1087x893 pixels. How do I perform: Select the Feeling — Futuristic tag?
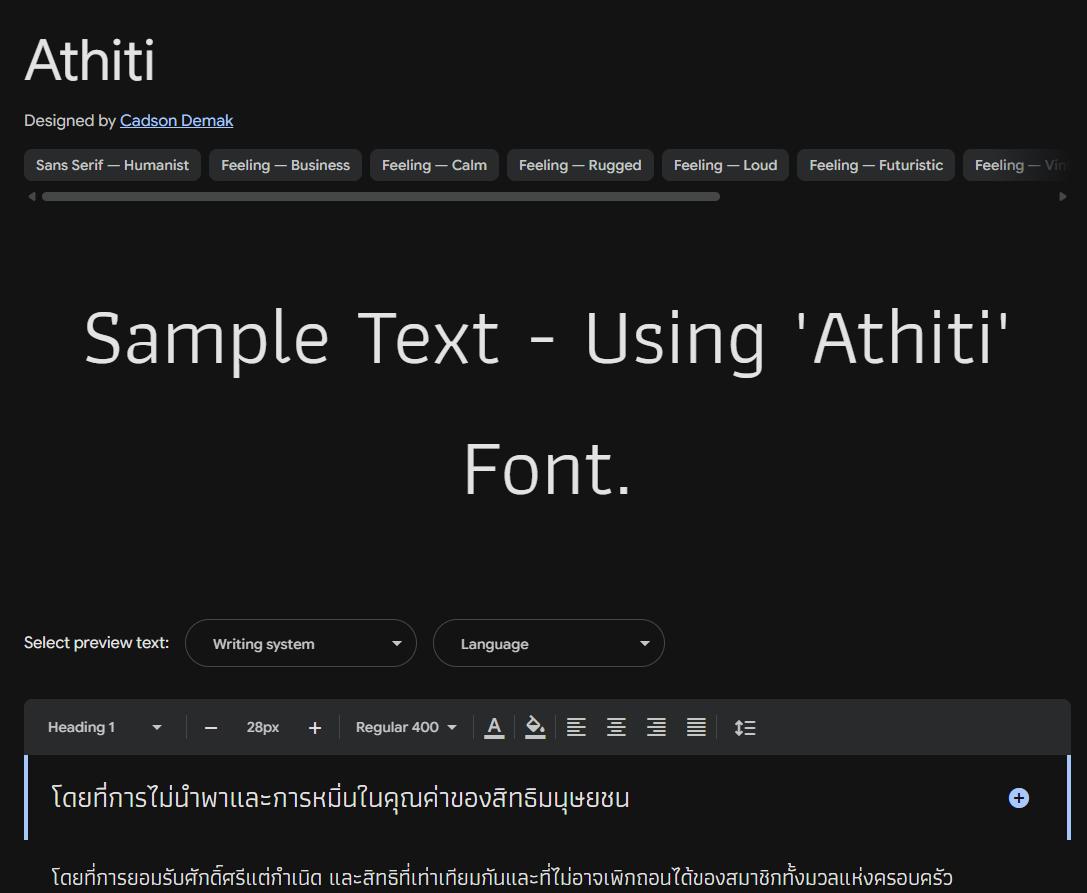(x=876, y=165)
